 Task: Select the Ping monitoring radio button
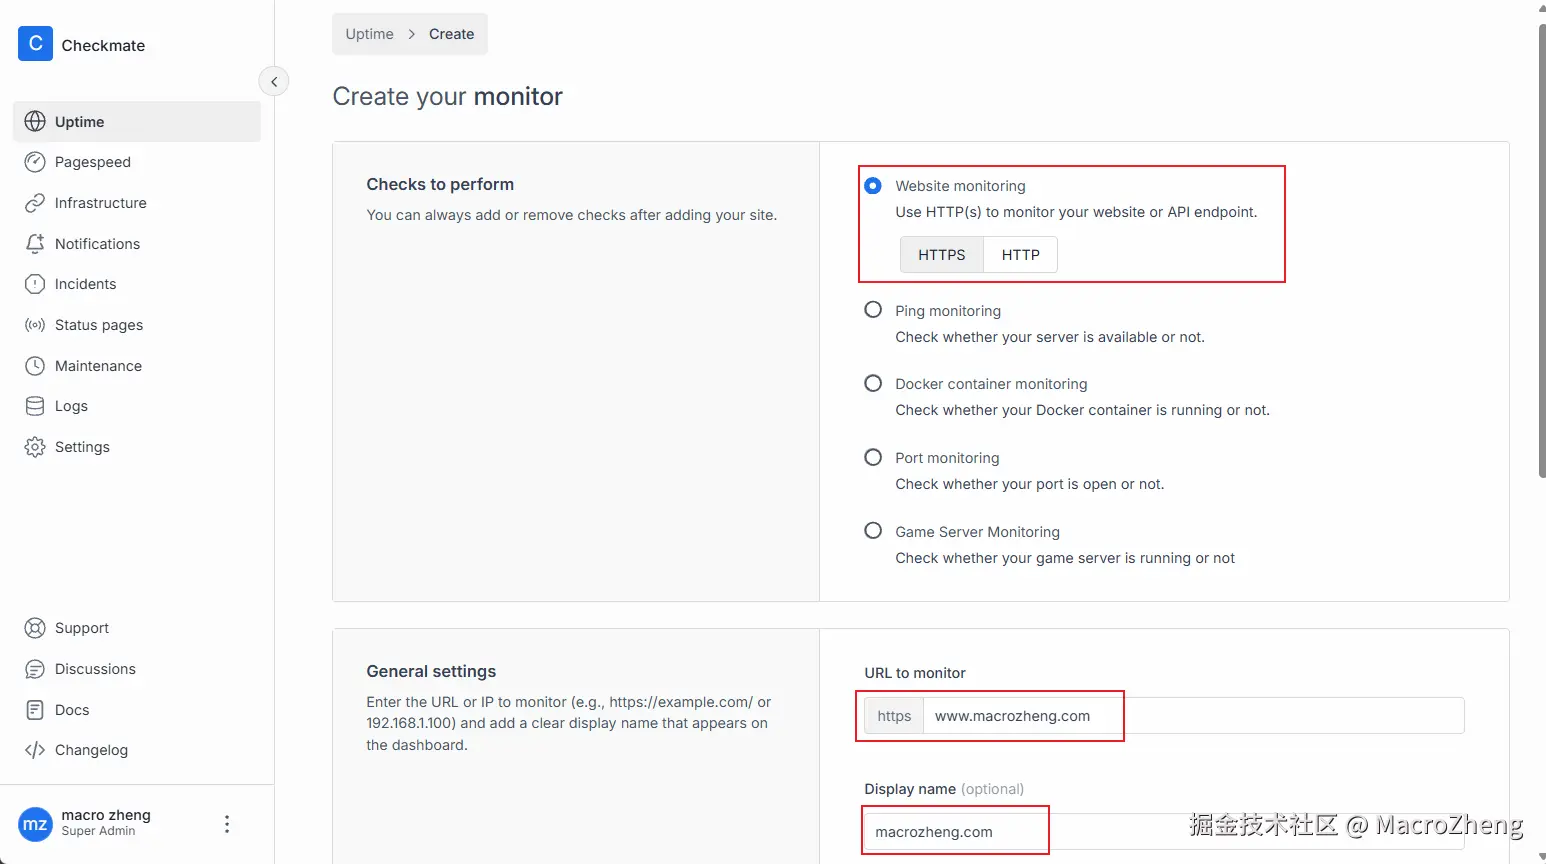pos(873,310)
